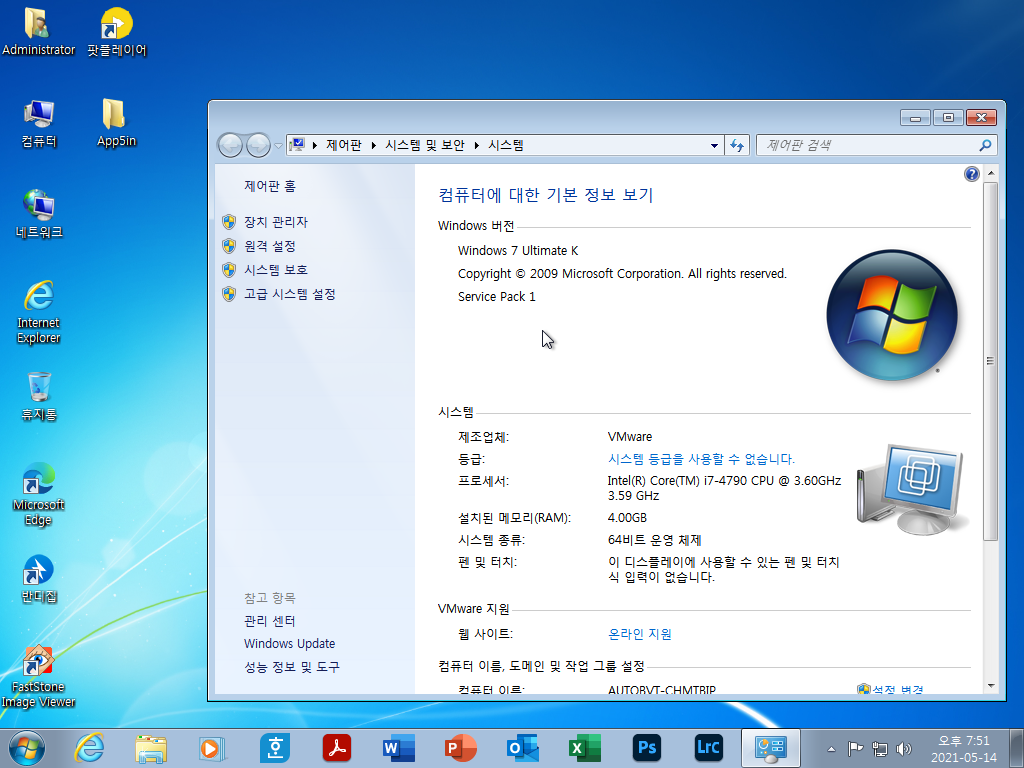
Task: Click the Intel(R) Core(TM) i7-4790 processor text
Action: (x=724, y=488)
